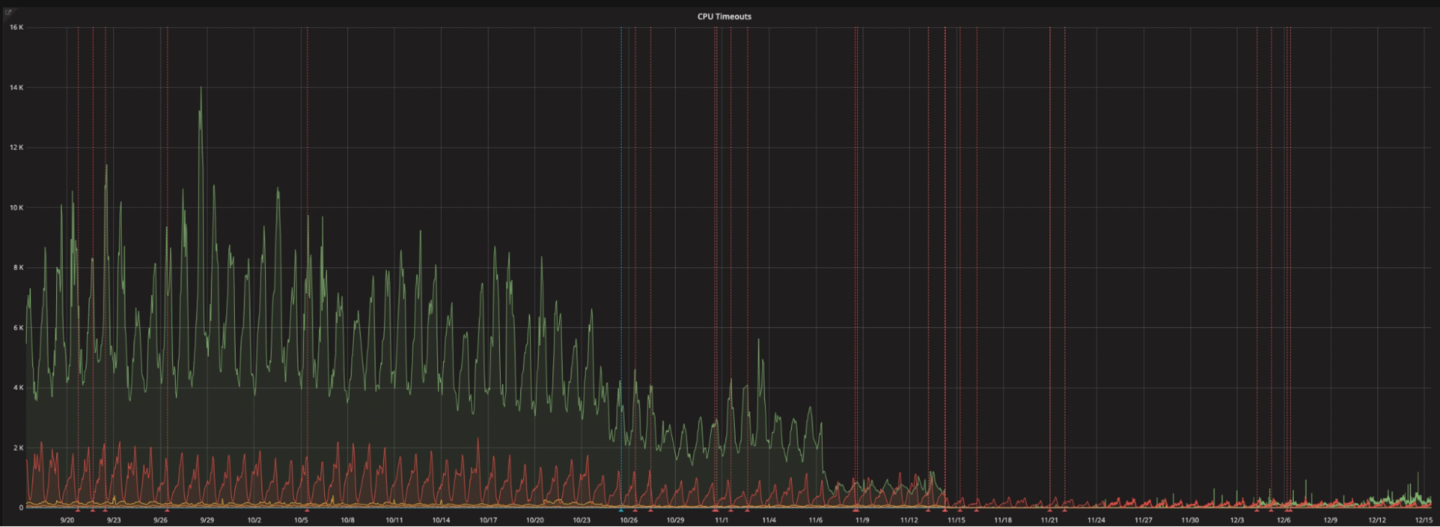1440x527 pixels.
Task: Click the blue annotation marker before 10/26
Action: (621, 510)
